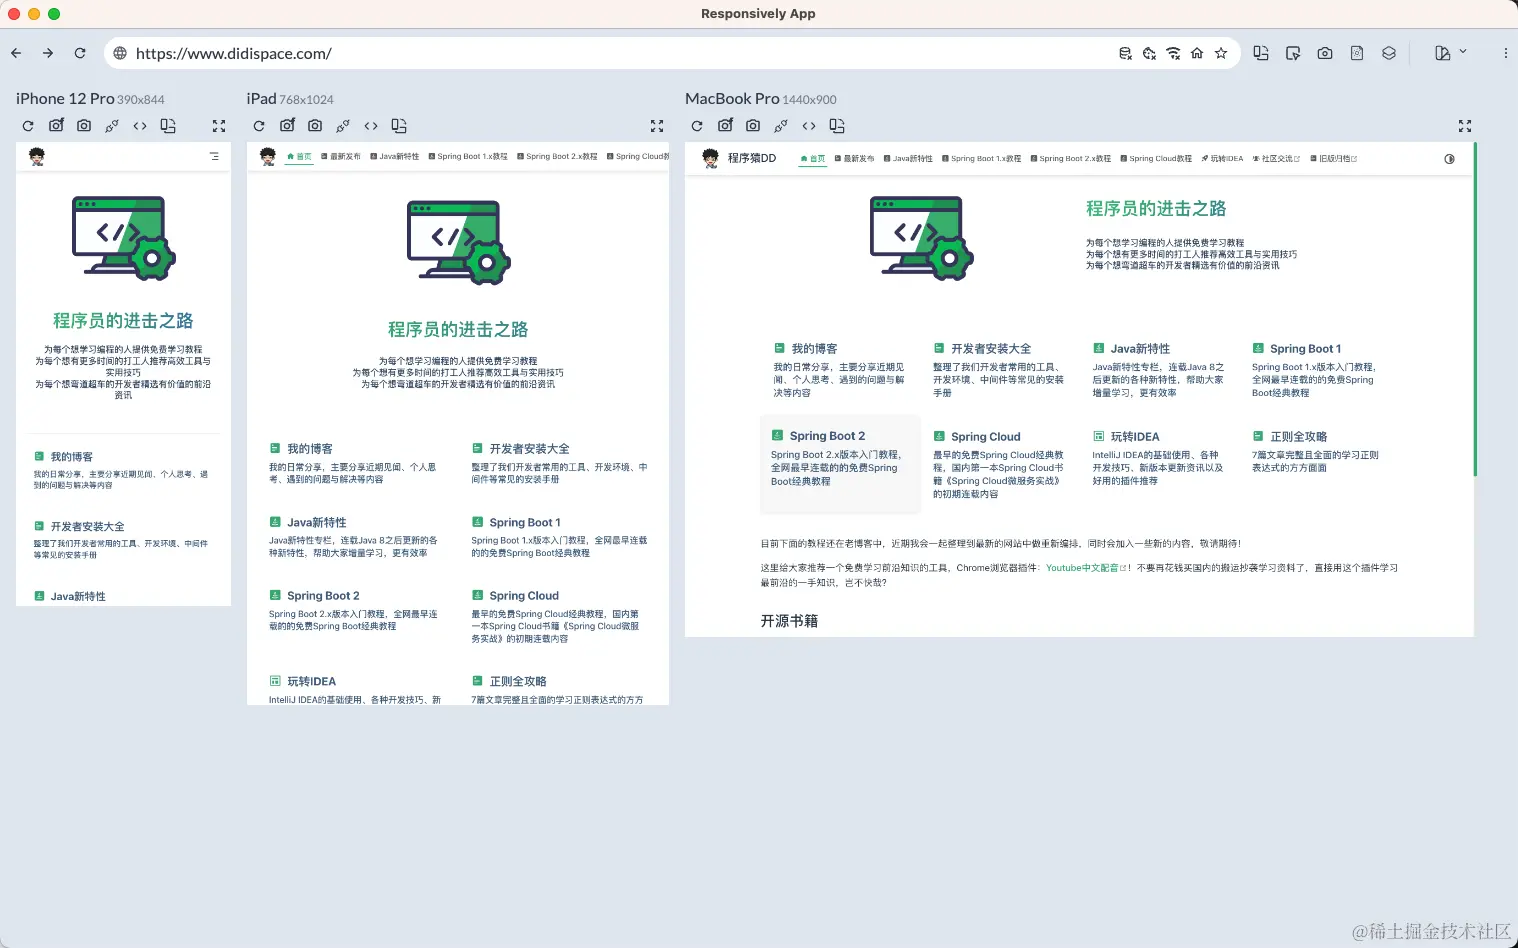Rotate the iPhone 12 Pro device

coord(168,126)
